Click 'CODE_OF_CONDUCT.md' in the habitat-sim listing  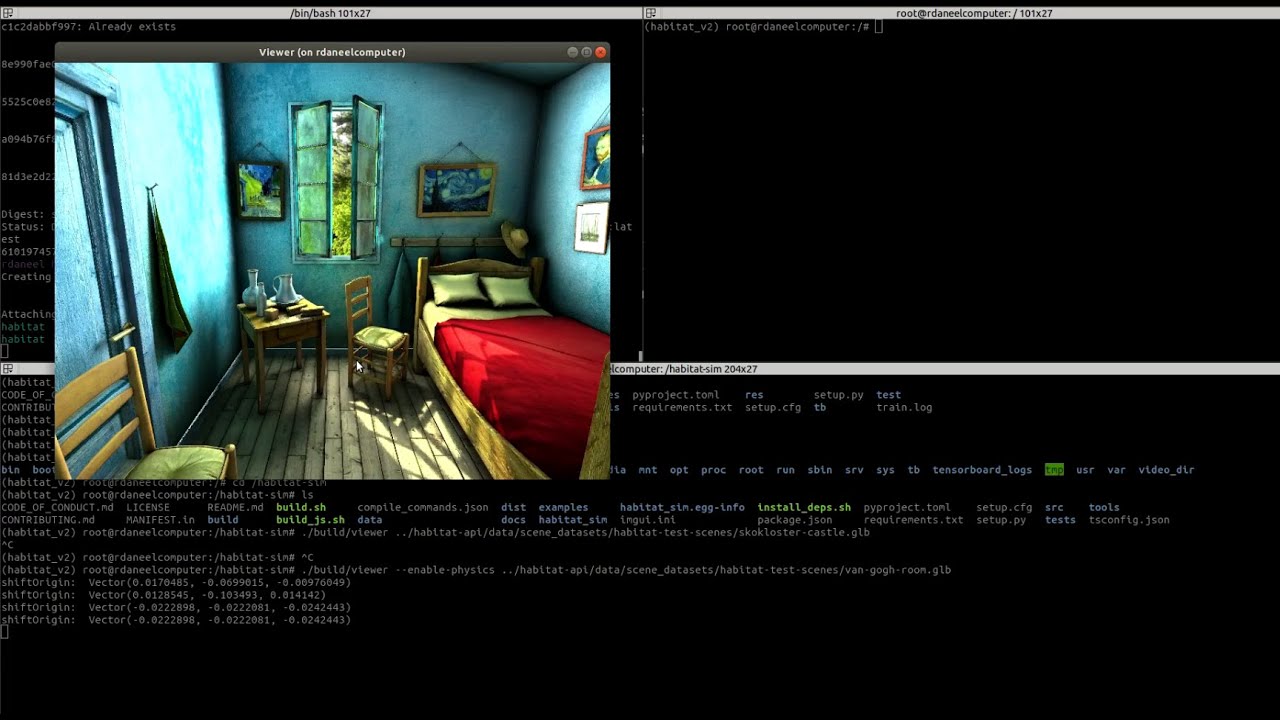point(57,508)
